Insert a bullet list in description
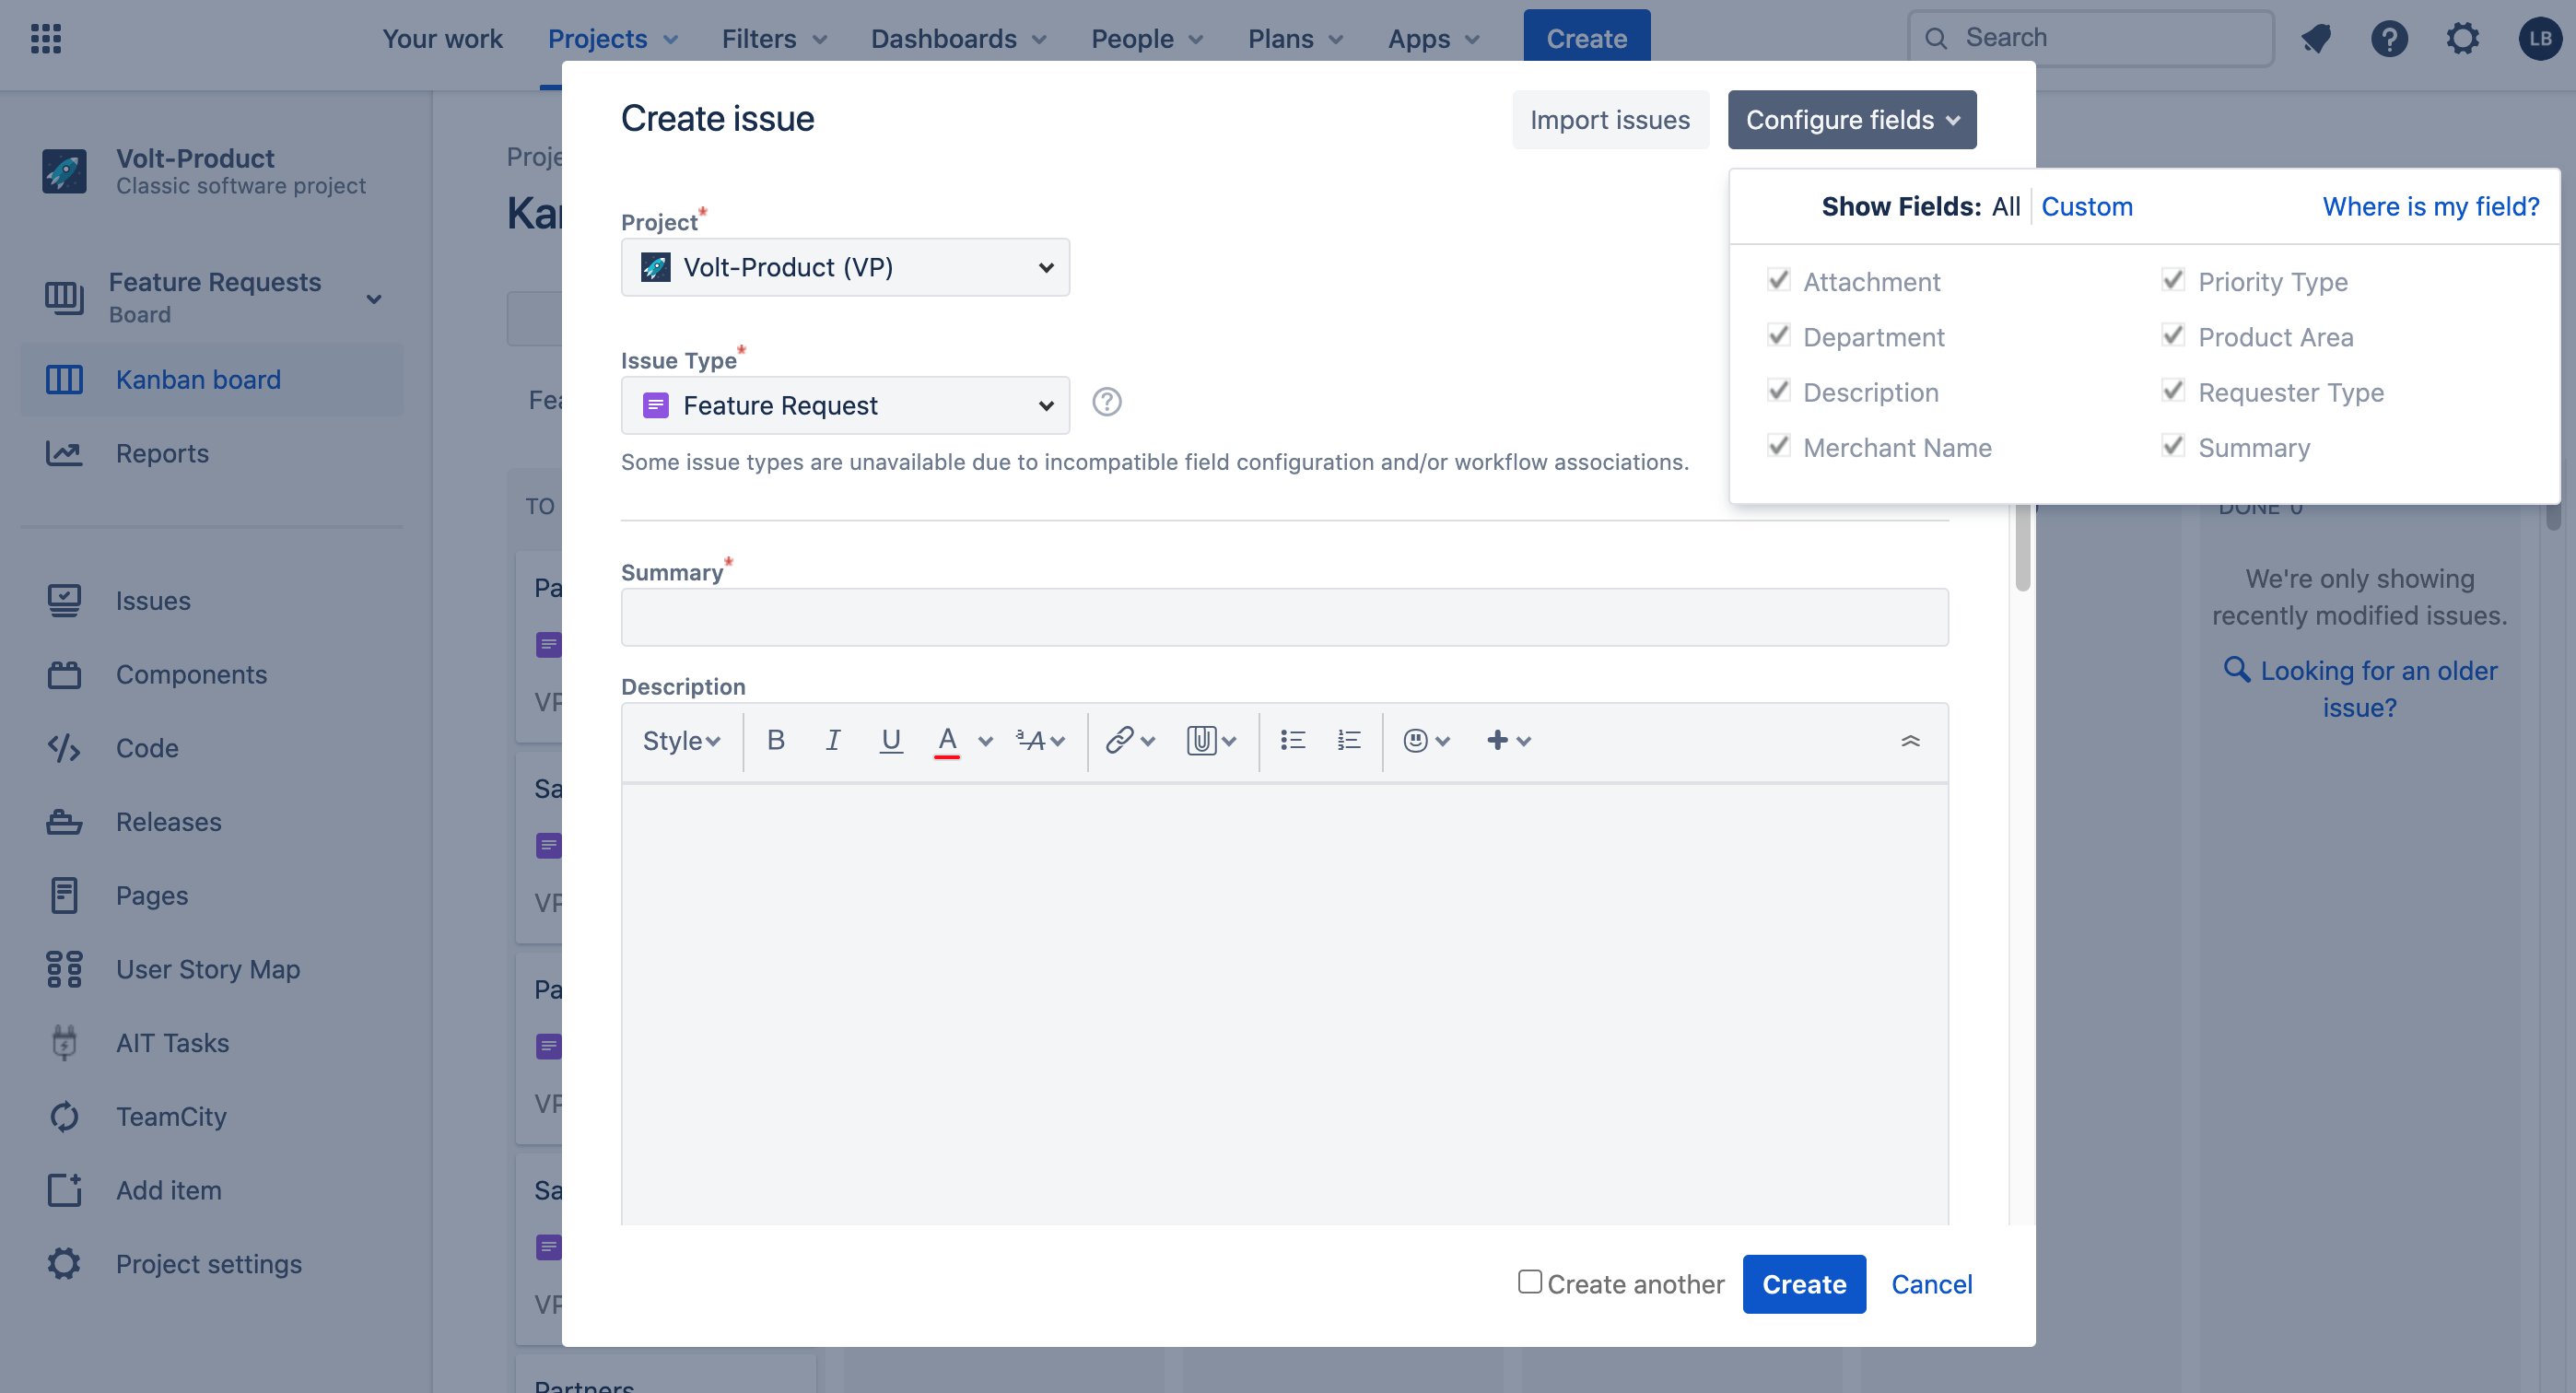The image size is (2576, 1393). [x=1292, y=740]
